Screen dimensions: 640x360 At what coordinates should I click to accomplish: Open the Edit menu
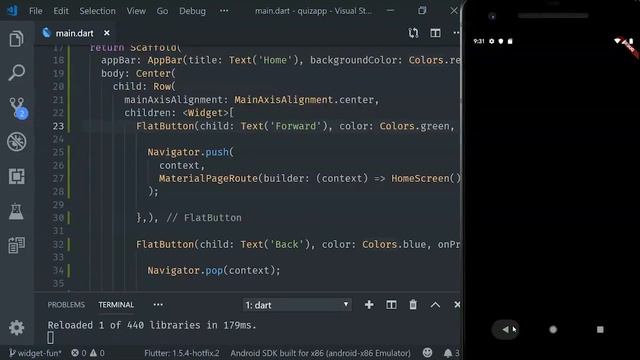61,11
